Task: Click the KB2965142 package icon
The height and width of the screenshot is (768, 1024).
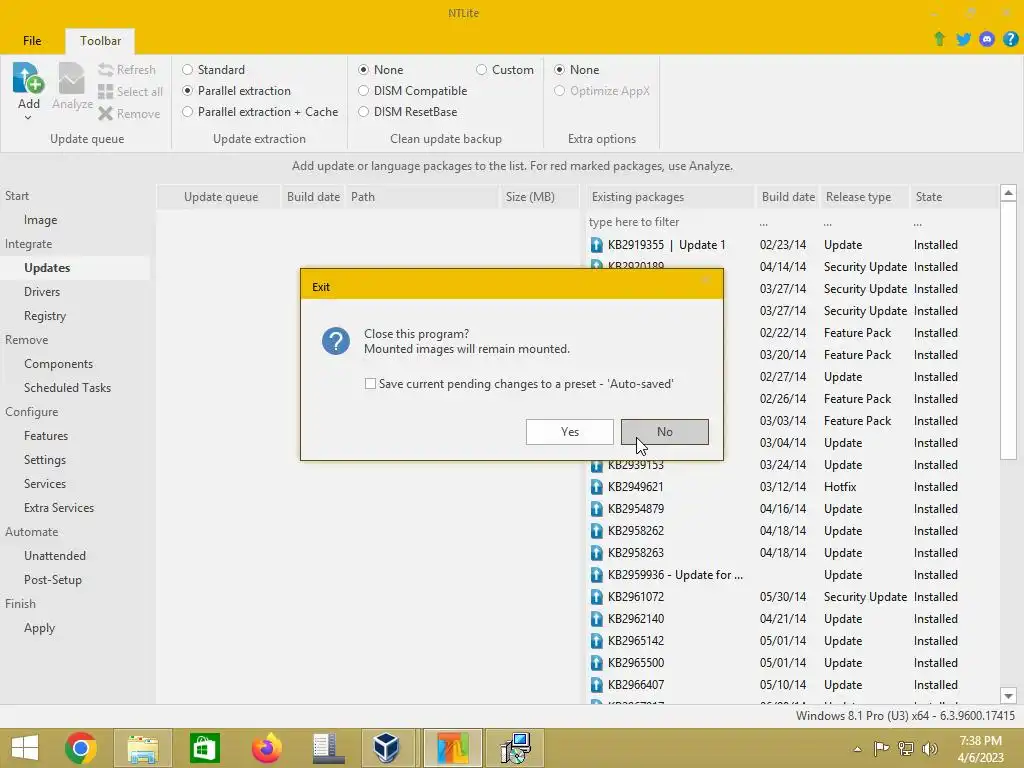Action: [x=596, y=641]
